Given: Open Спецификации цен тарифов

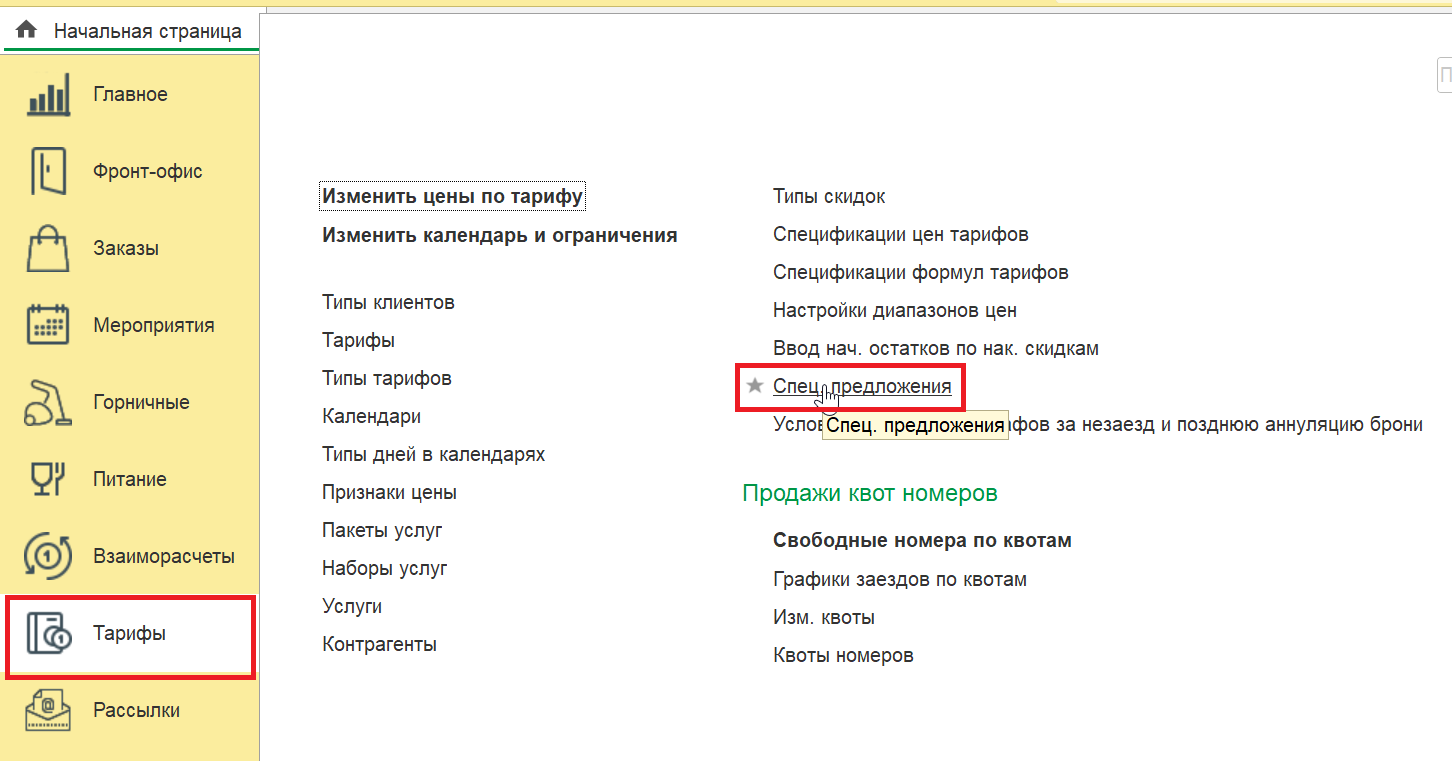Looking at the screenshot, I should tap(901, 234).
